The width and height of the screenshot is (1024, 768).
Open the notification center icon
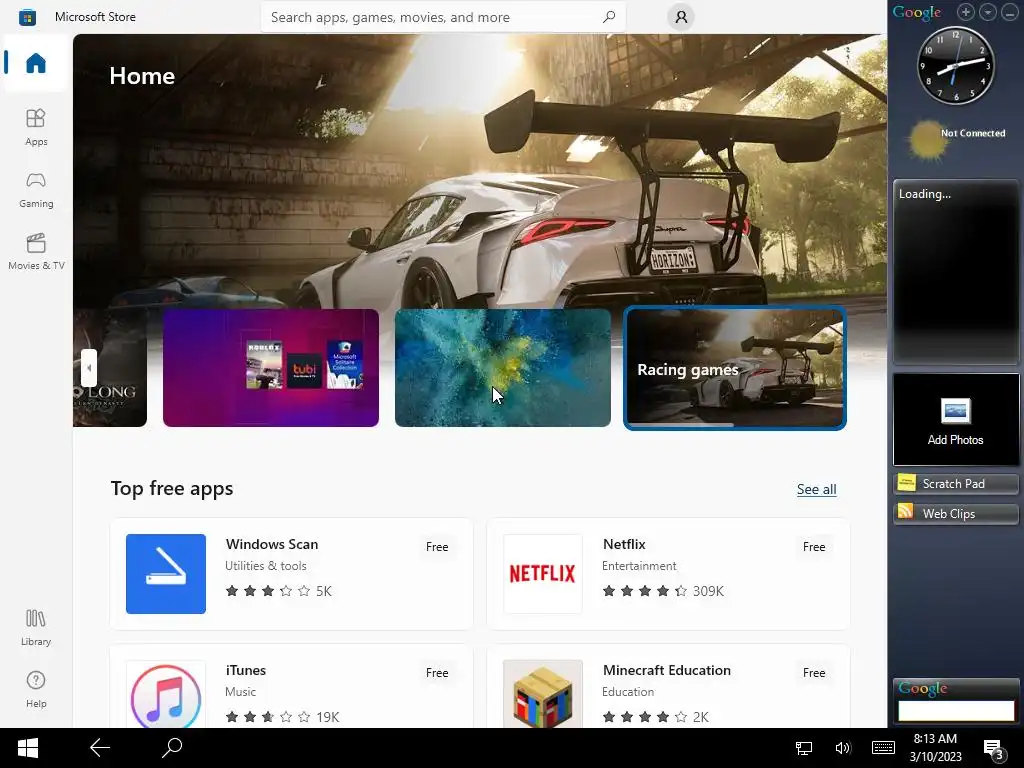(993, 748)
